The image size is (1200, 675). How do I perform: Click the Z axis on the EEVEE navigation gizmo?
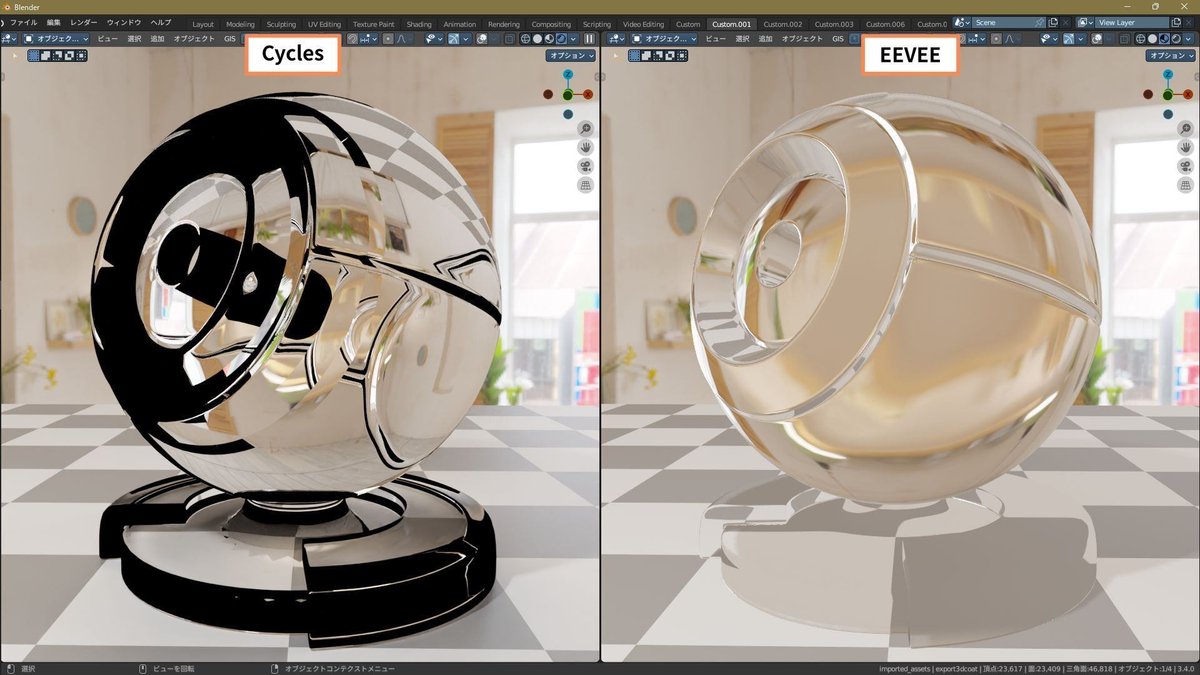[x=1168, y=74]
